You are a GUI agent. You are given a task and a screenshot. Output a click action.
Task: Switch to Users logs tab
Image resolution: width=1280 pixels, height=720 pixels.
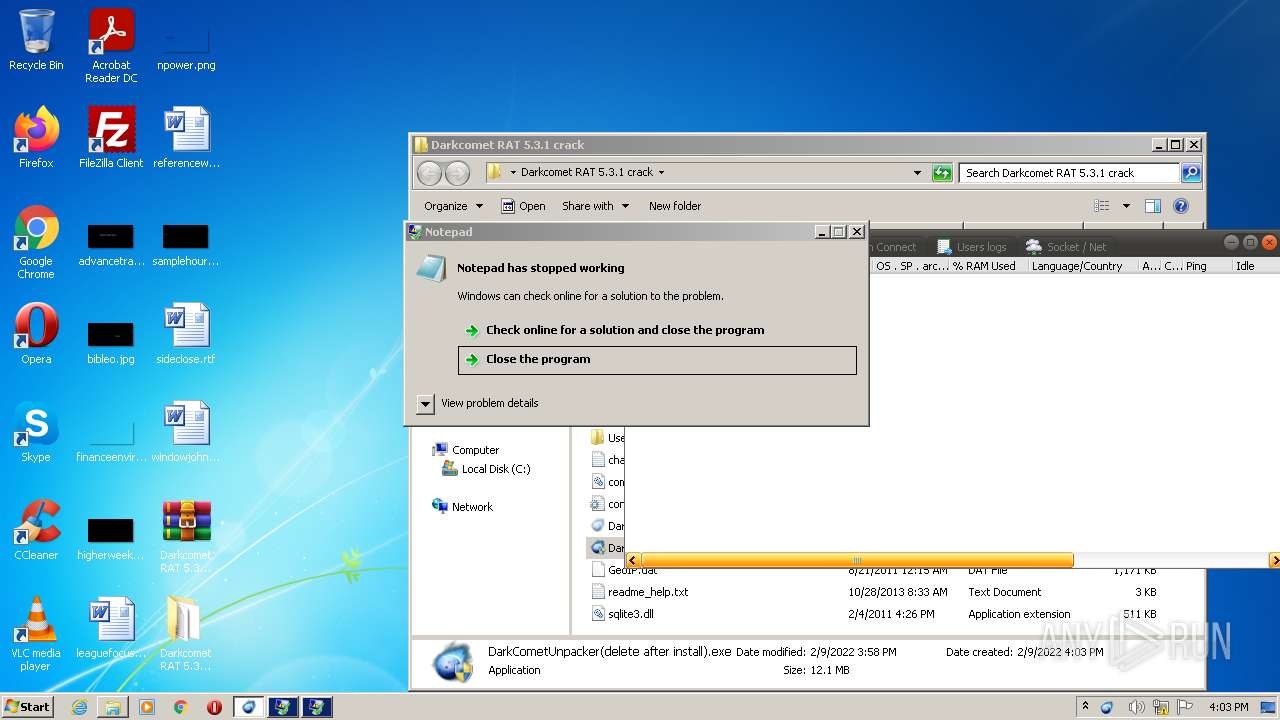[x=971, y=247]
